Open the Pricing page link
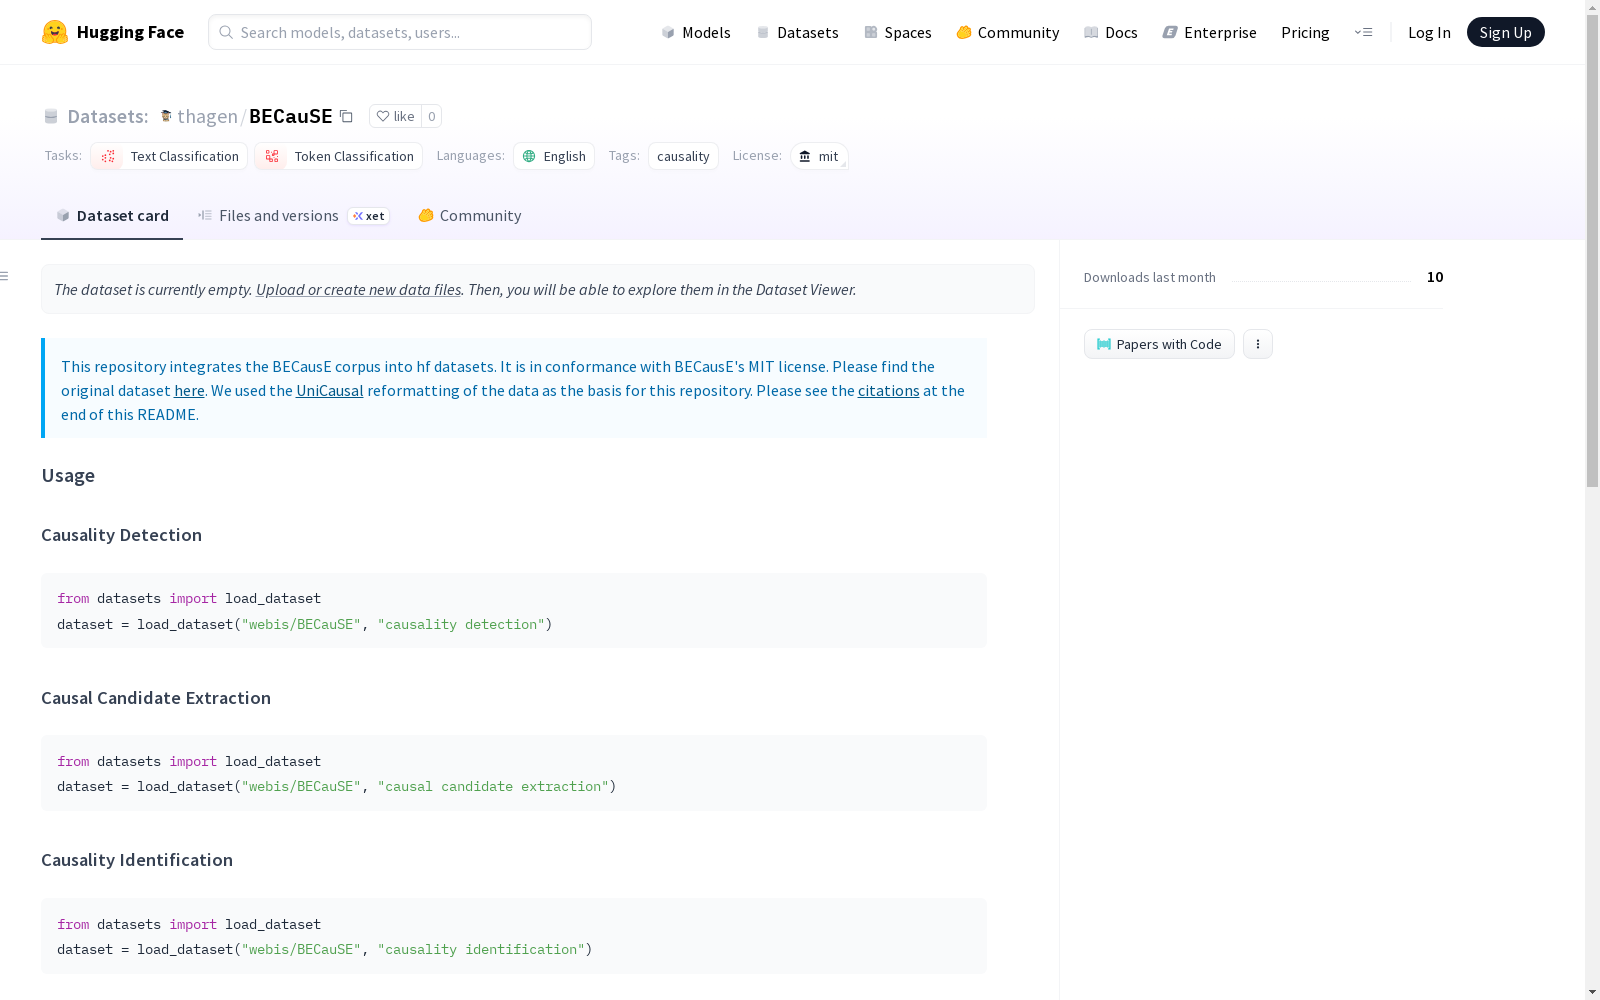Screen dimensions: 1600x1000 pyautogui.click(x=1305, y=32)
